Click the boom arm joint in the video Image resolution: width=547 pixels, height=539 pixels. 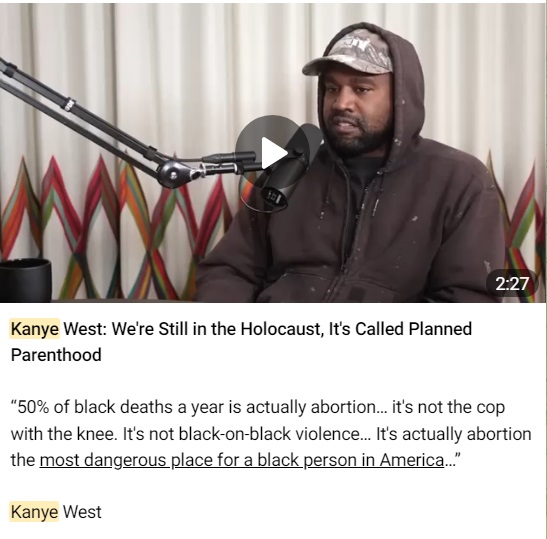pyautogui.click(x=174, y=173)
